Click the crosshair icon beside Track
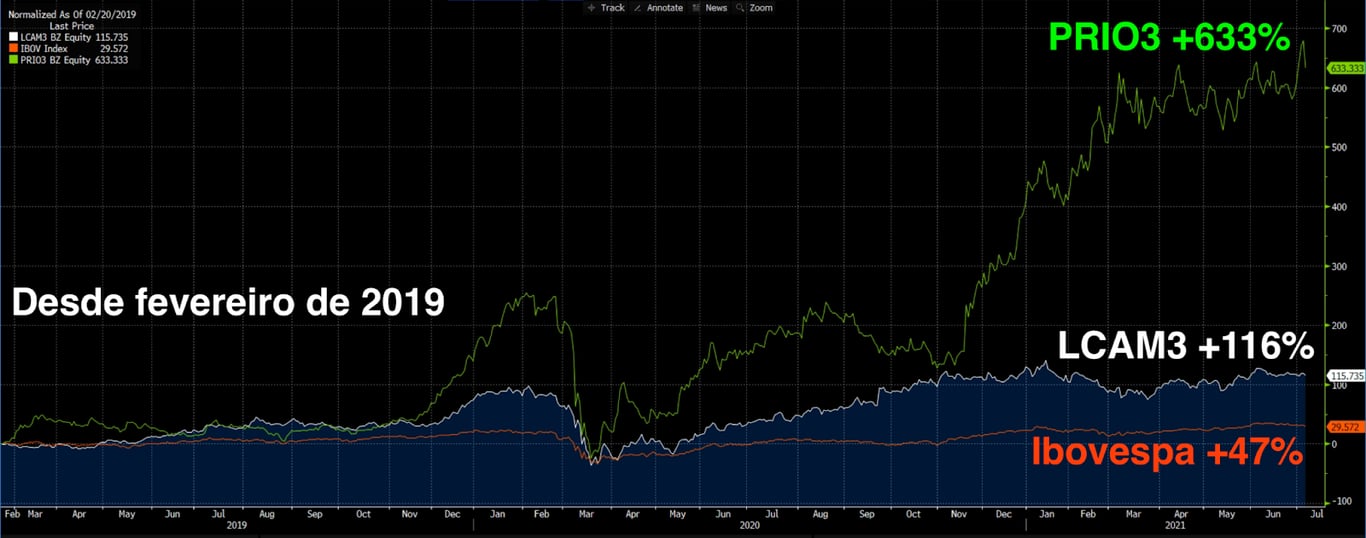Screen dimensions: 1366x538 pyautogui.click(x=592, y=8)
